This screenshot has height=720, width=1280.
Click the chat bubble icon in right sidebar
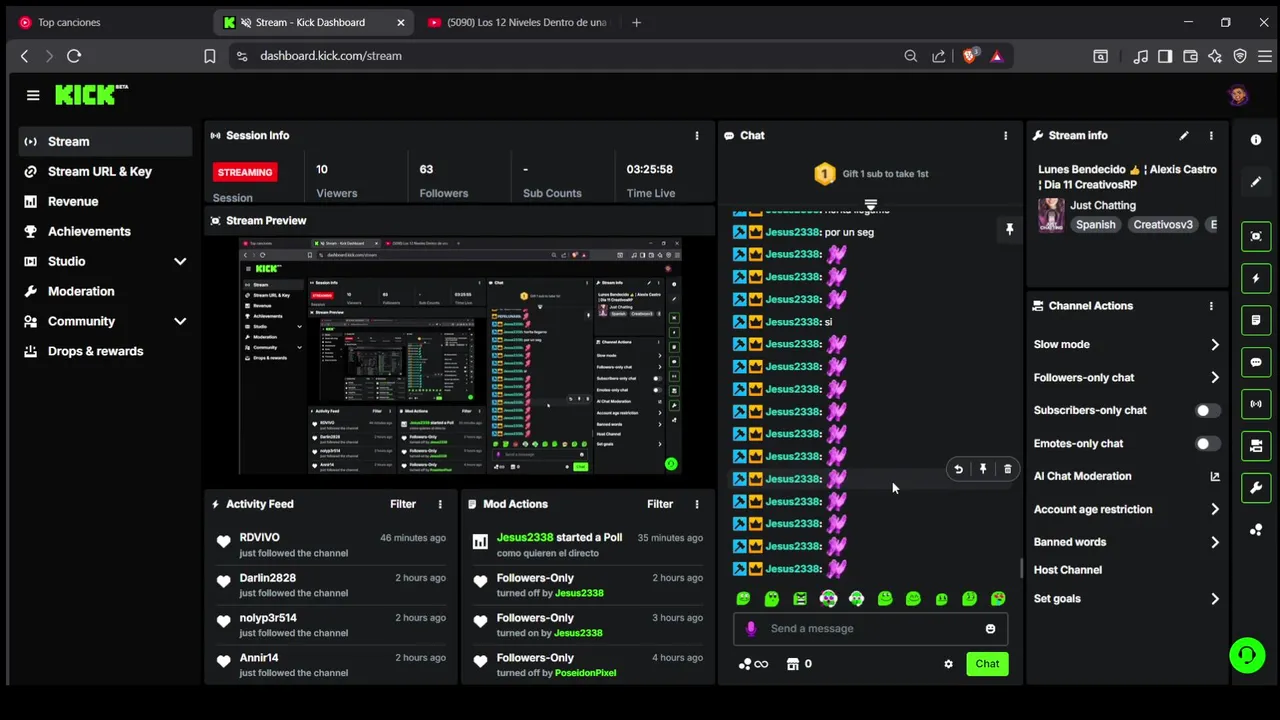coord(1256,362)
